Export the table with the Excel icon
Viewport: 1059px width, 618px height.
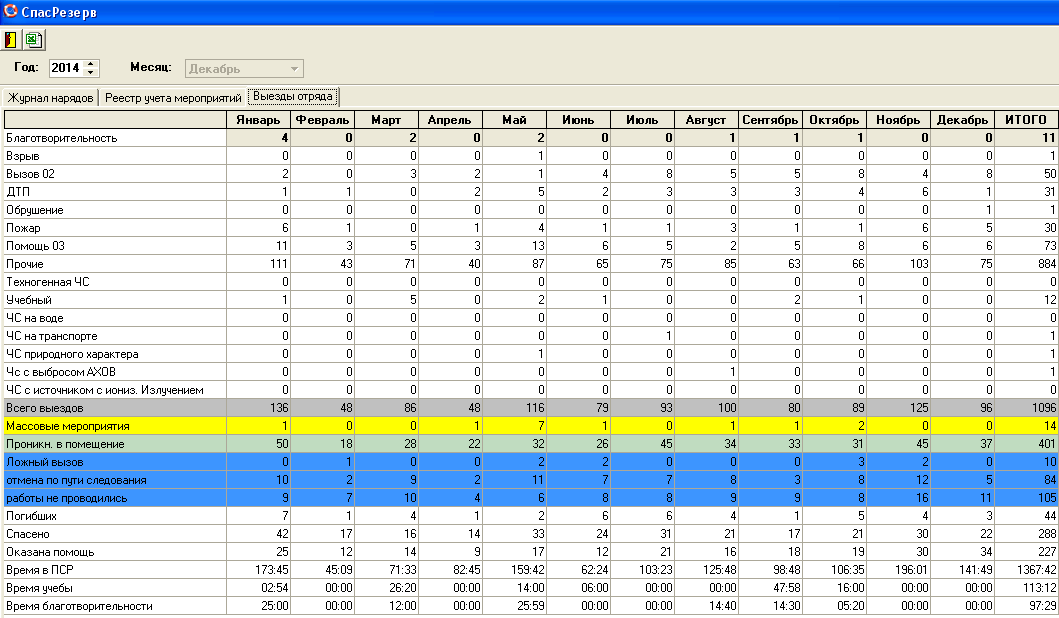[x=33, y=40]
